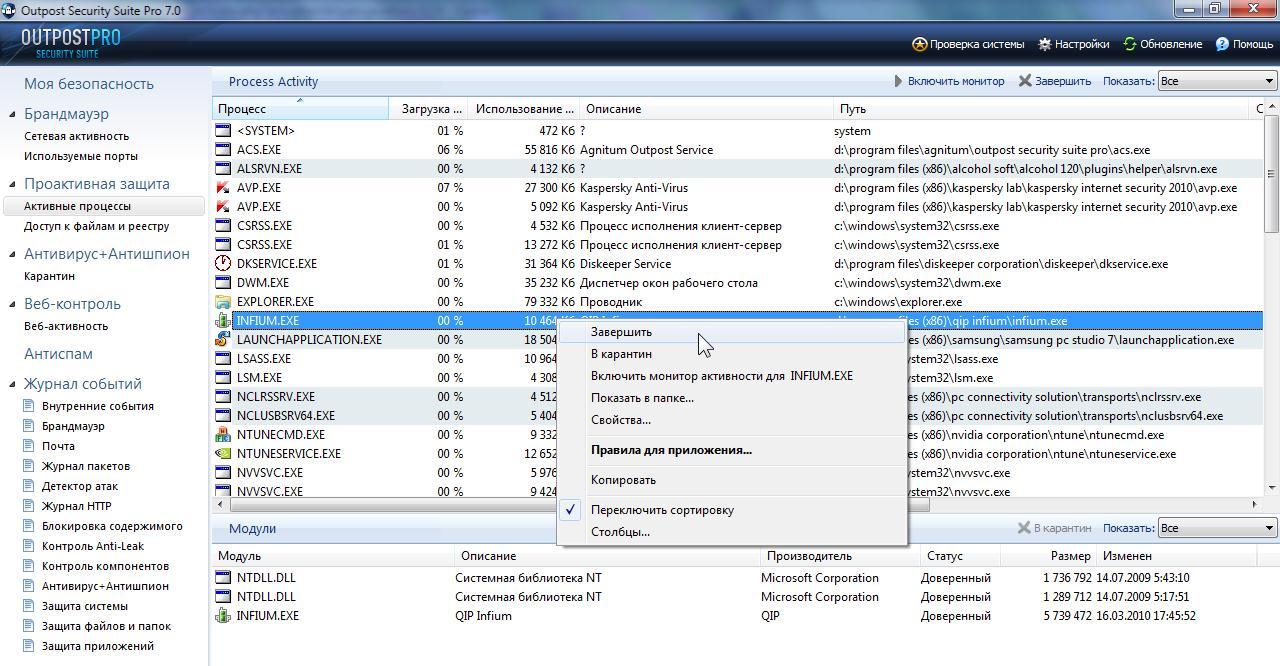Click the Включить монитор arrow icon
This screenshot has width=1280, height=666.
coord(898,81)
